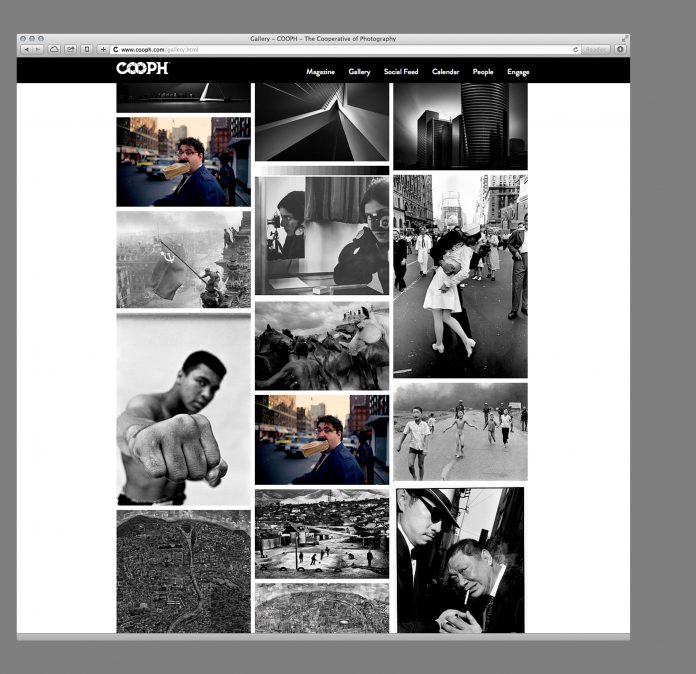Click the add bookmark plus button
Viewport: 696px width, 674px height.
pos(103,49)
